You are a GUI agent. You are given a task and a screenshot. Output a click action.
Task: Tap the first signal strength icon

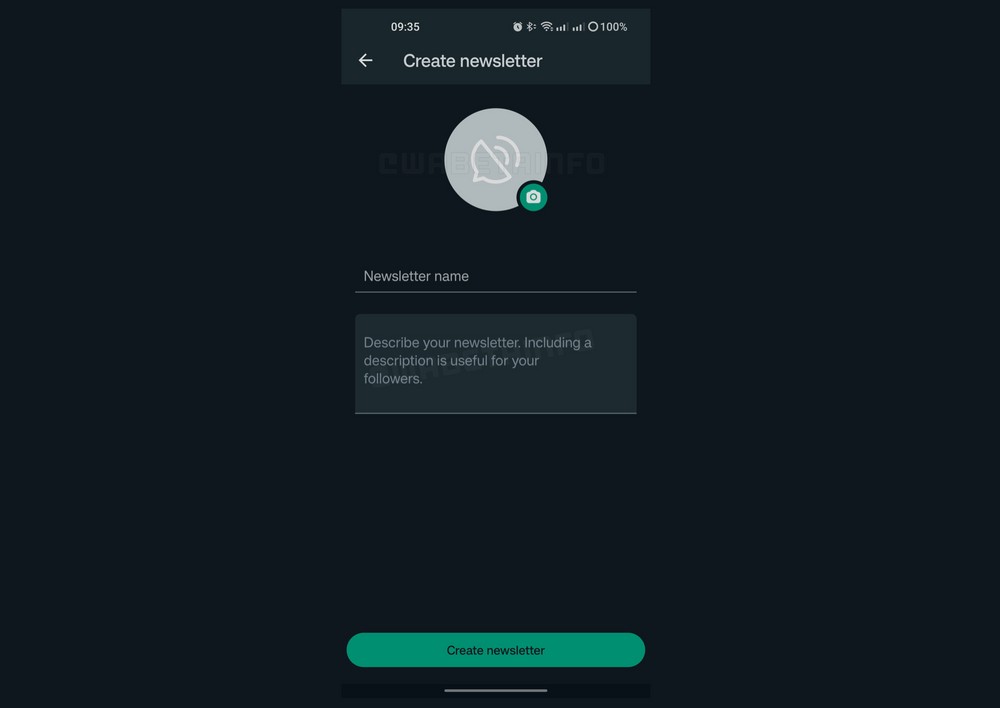point(562,27)
